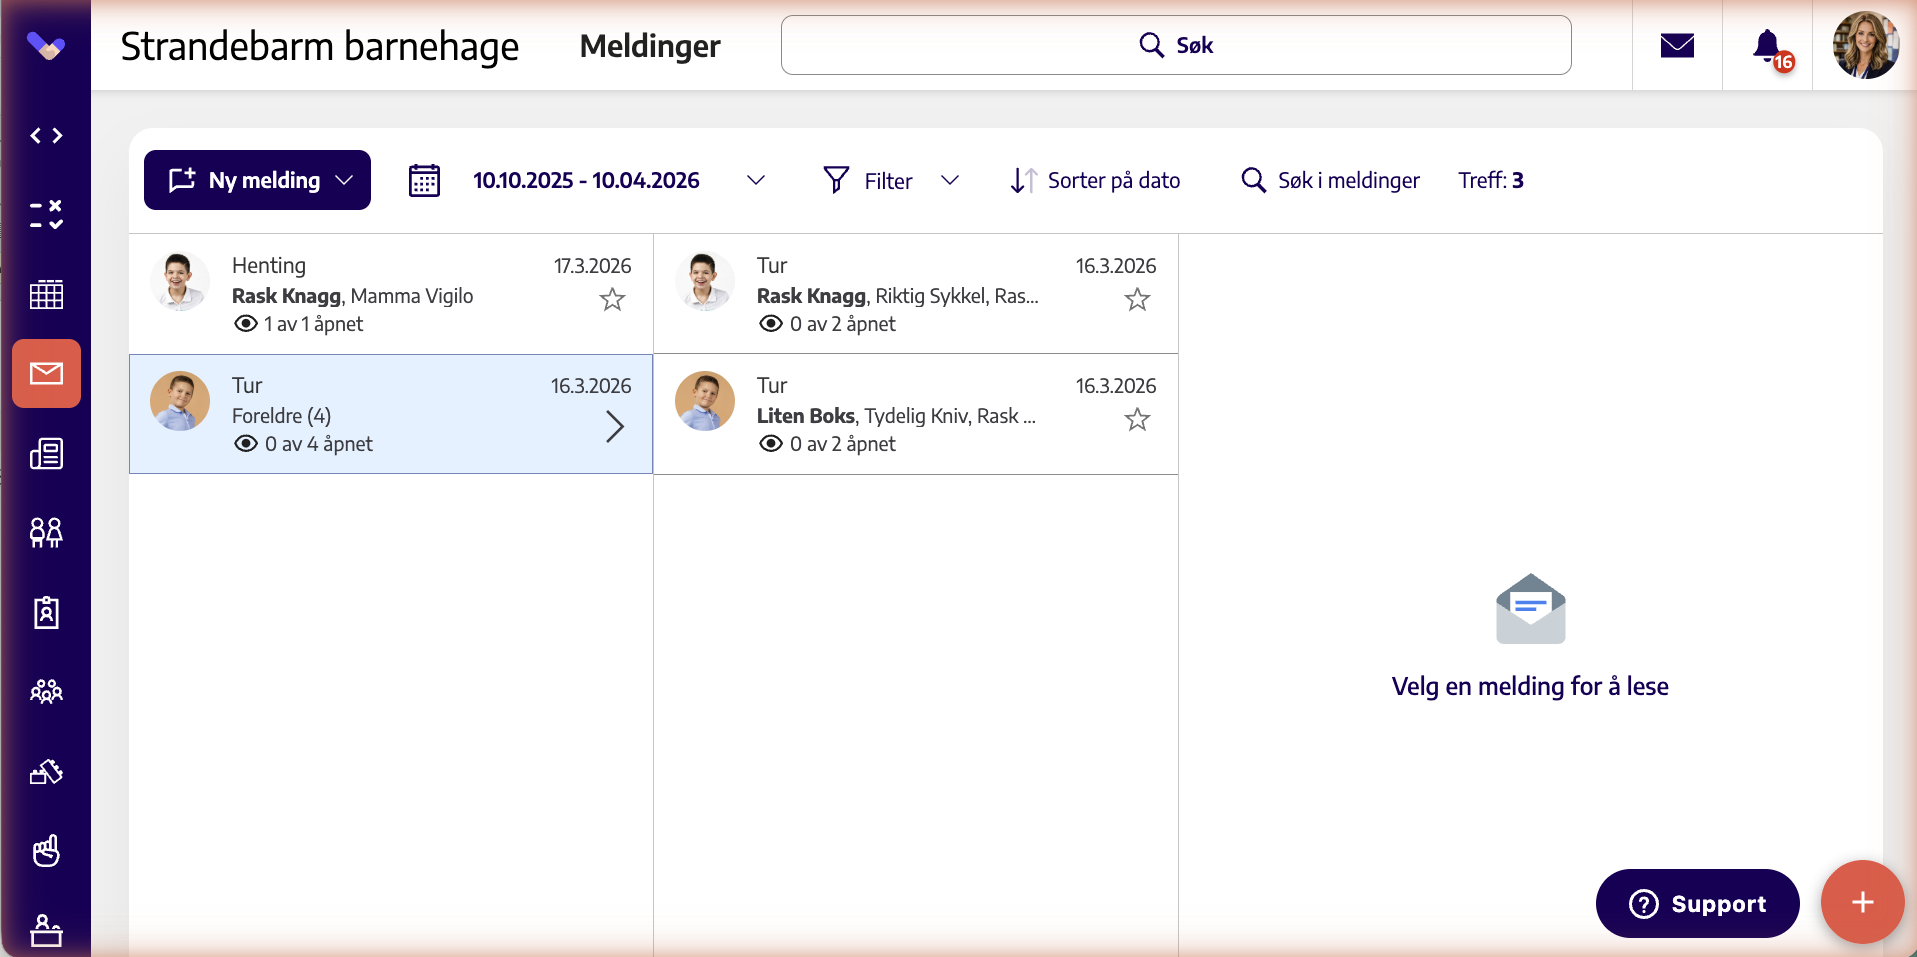Expand the date range dropdown arrow
The height and width of the screenshot is (957, 1917).
click(x=756, y=180)
